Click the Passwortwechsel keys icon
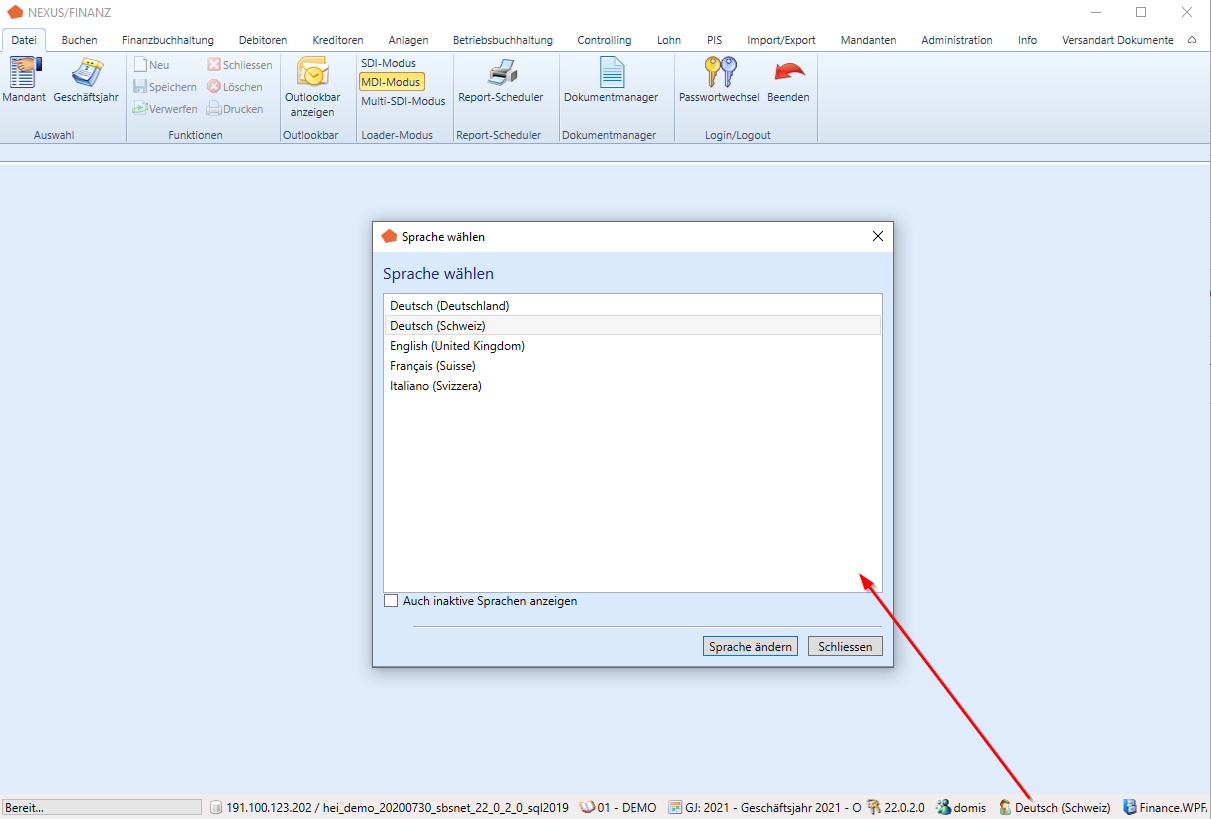This screenshot has height=819, width=1211. tap(719, 74)
